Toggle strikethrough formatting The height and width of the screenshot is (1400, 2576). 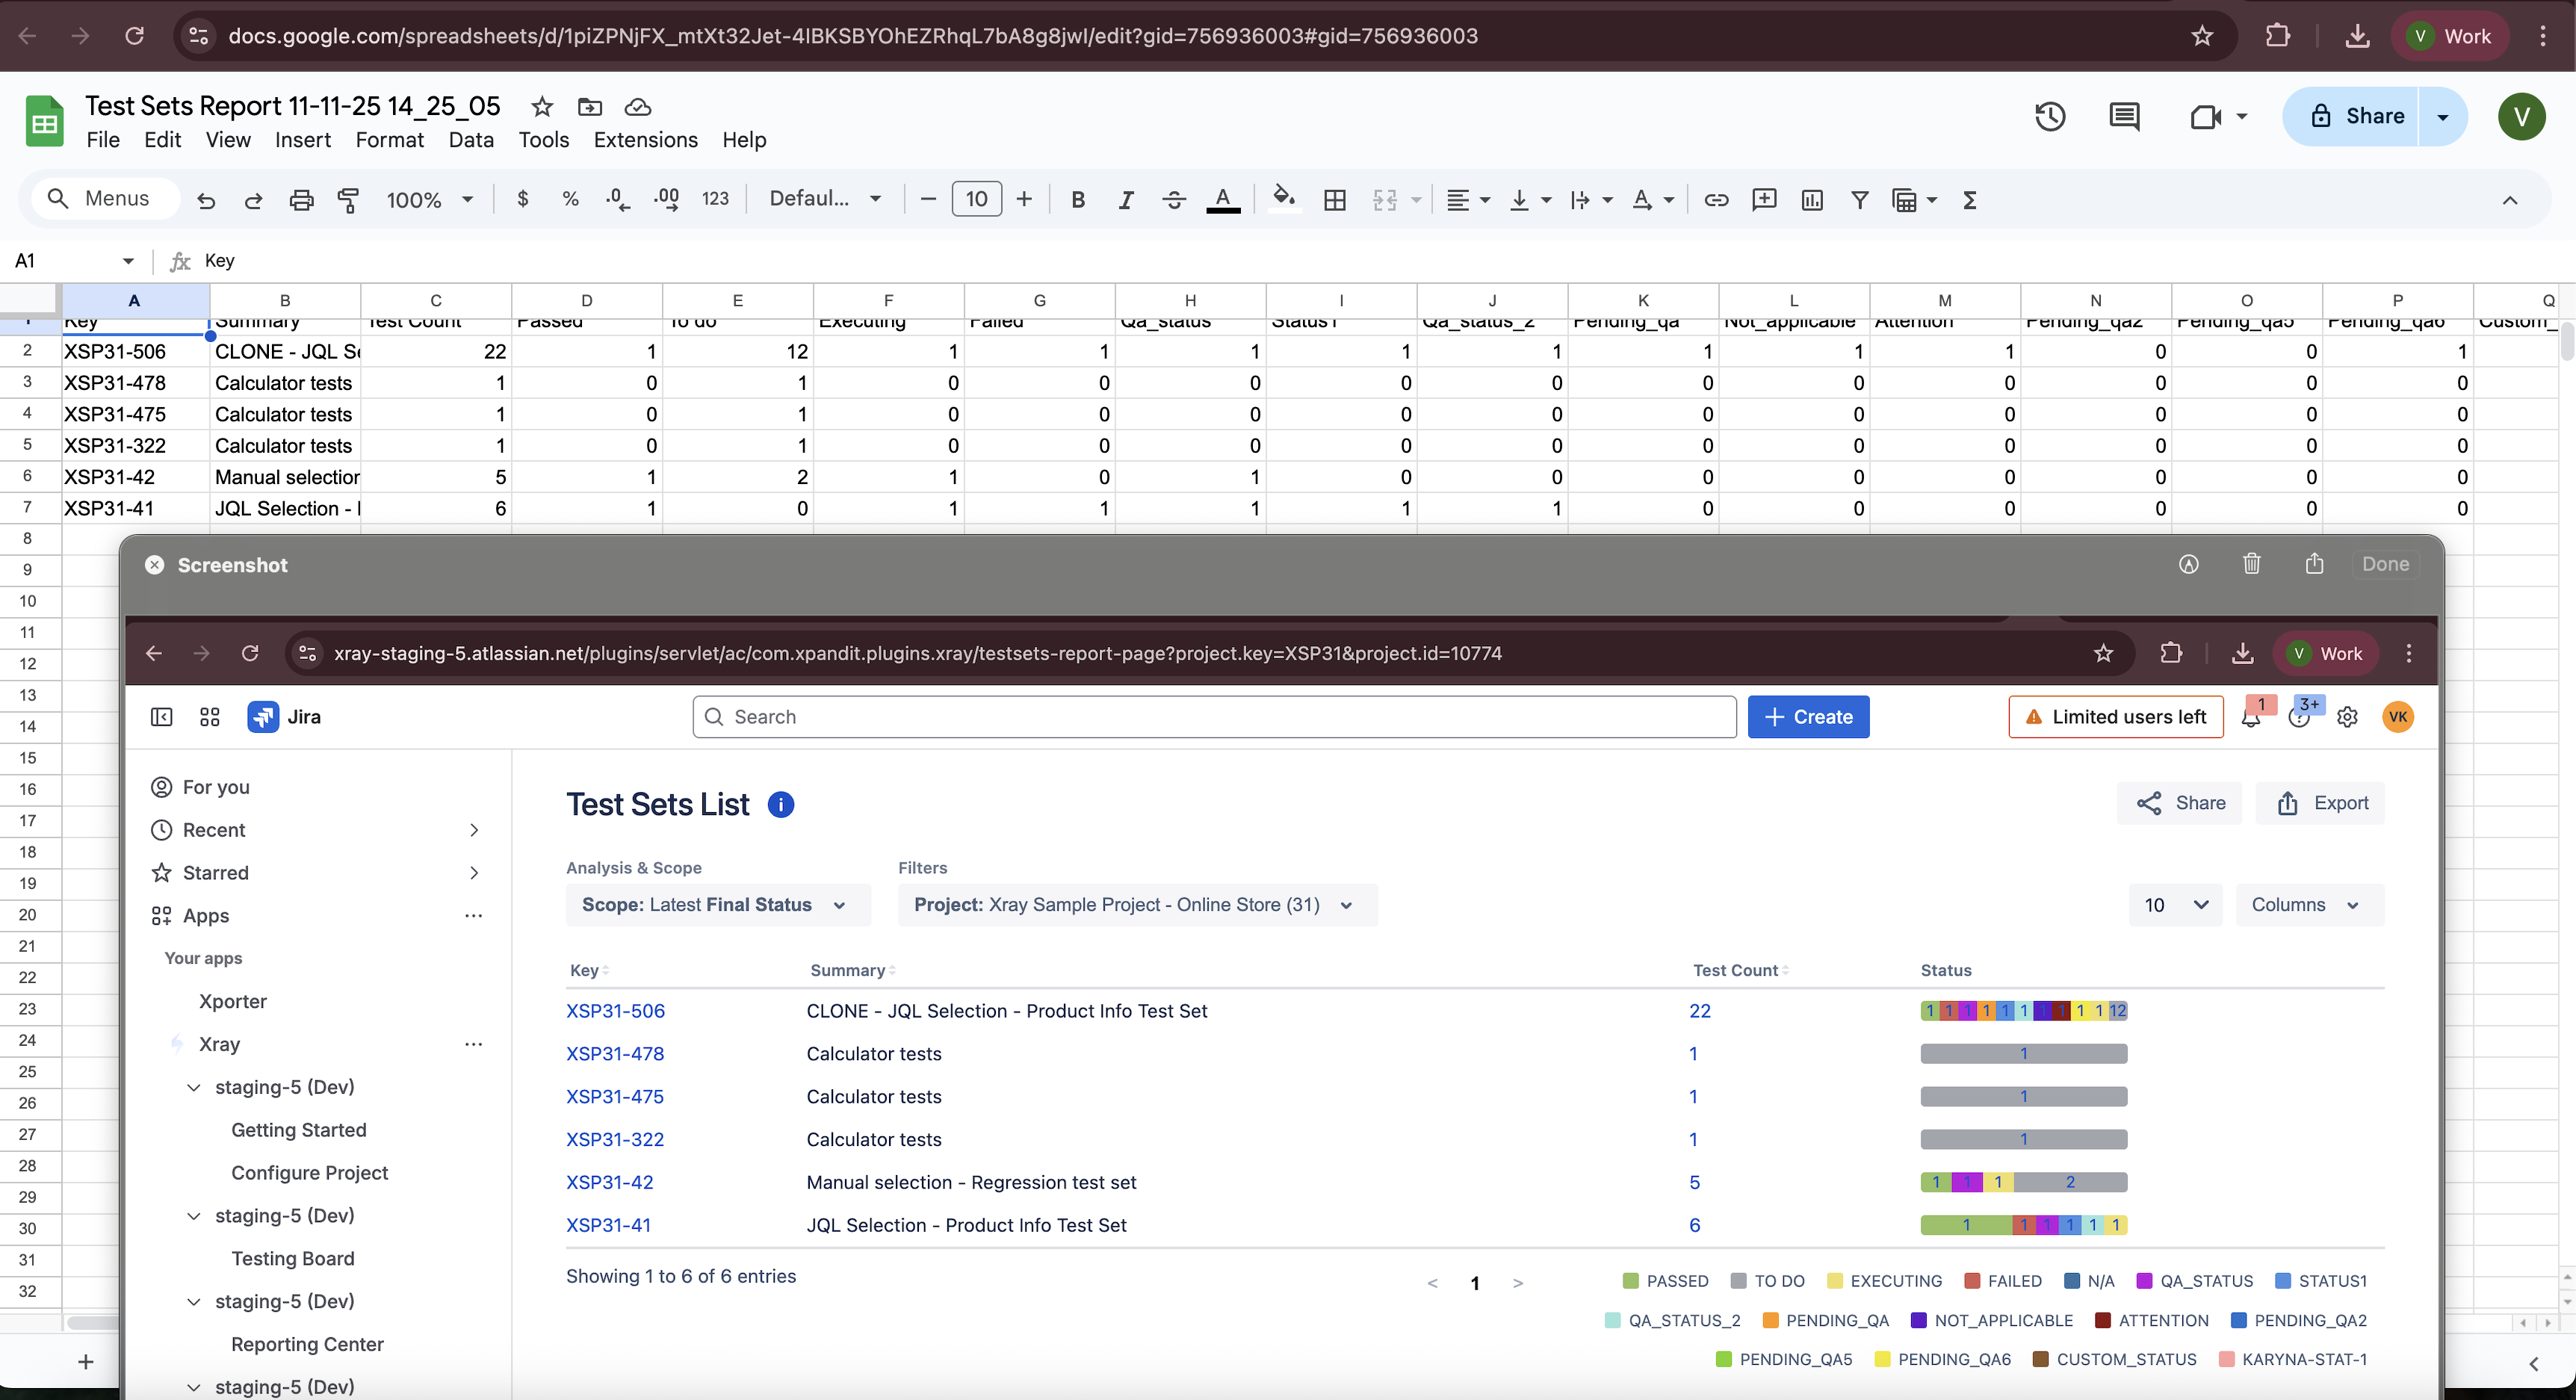[x=1173, y=200]
